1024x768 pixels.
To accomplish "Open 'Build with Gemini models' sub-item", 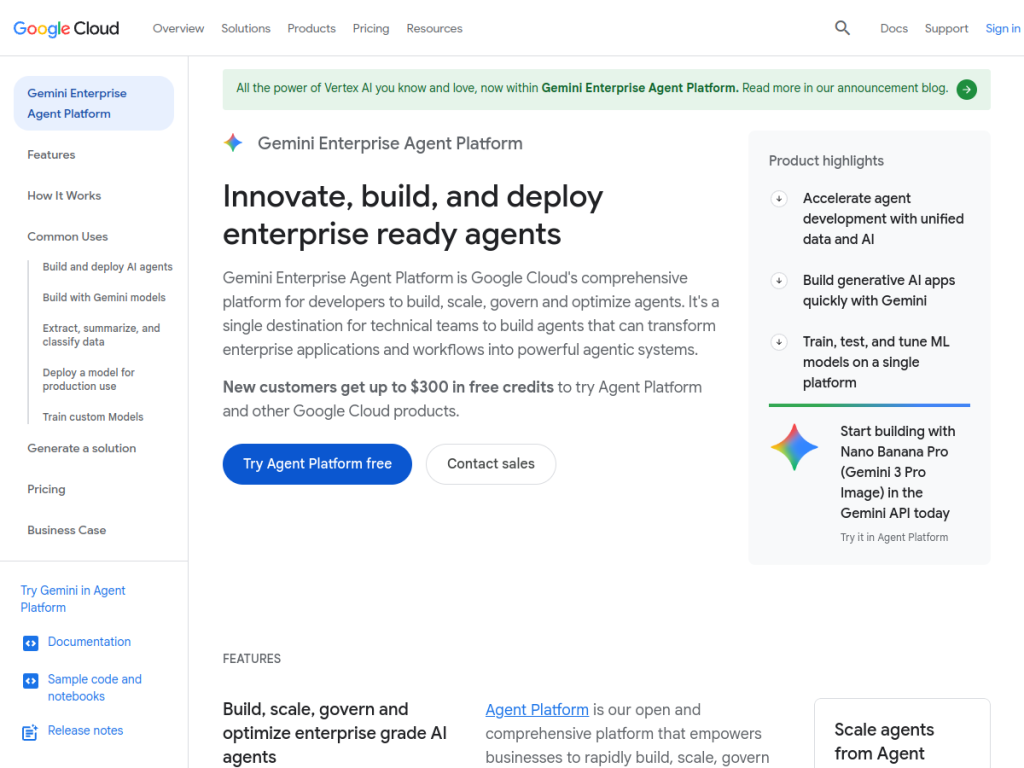I will click(104, 298).
